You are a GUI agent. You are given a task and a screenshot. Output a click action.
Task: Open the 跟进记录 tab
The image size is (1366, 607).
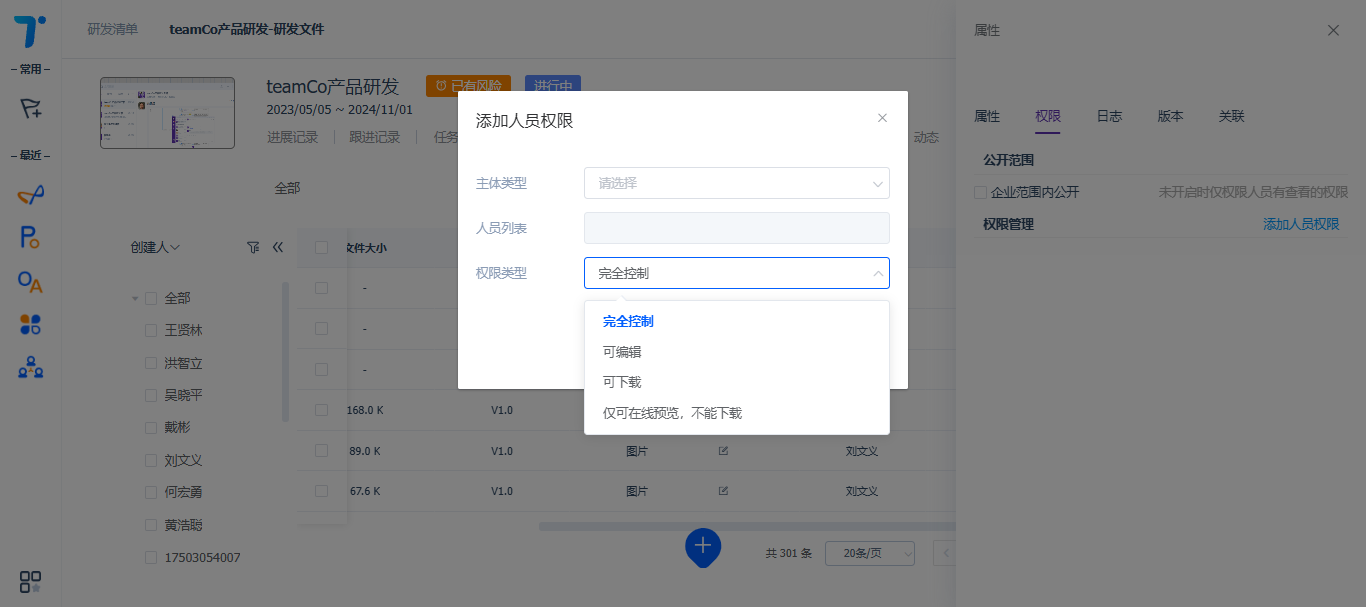pos(374,137)
